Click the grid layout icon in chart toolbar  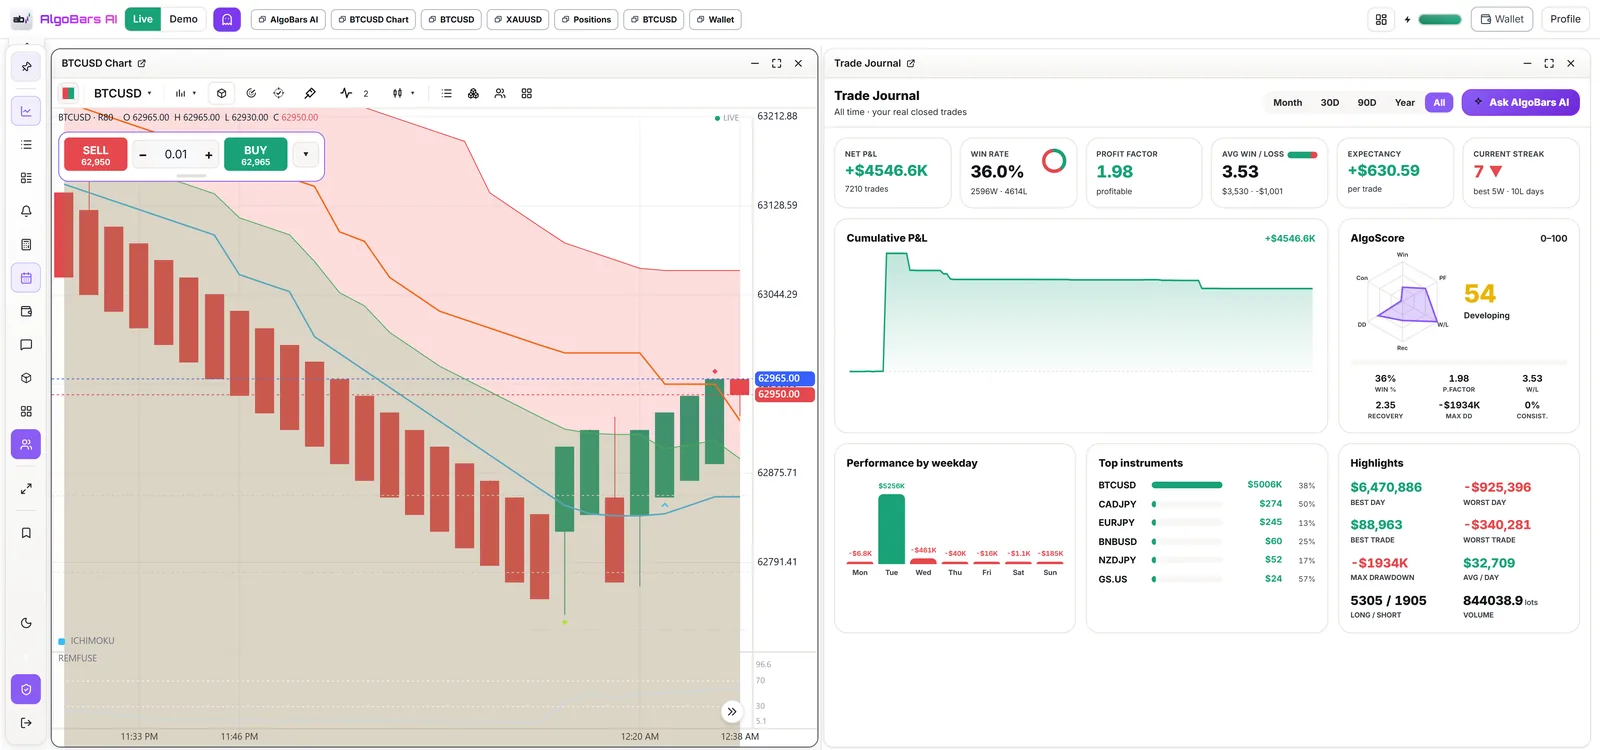click(x=527, y=93)
